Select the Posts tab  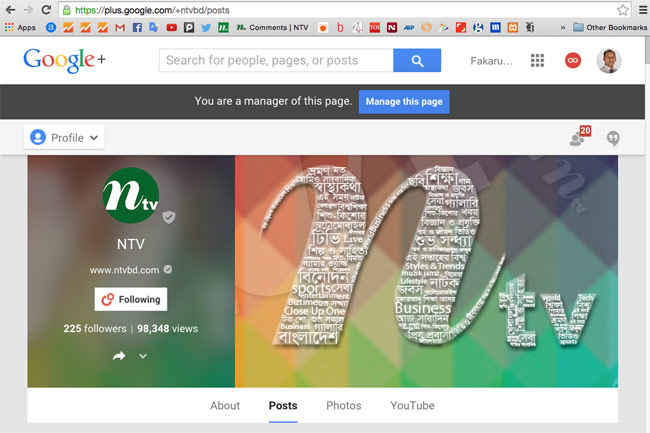point(283,406)
